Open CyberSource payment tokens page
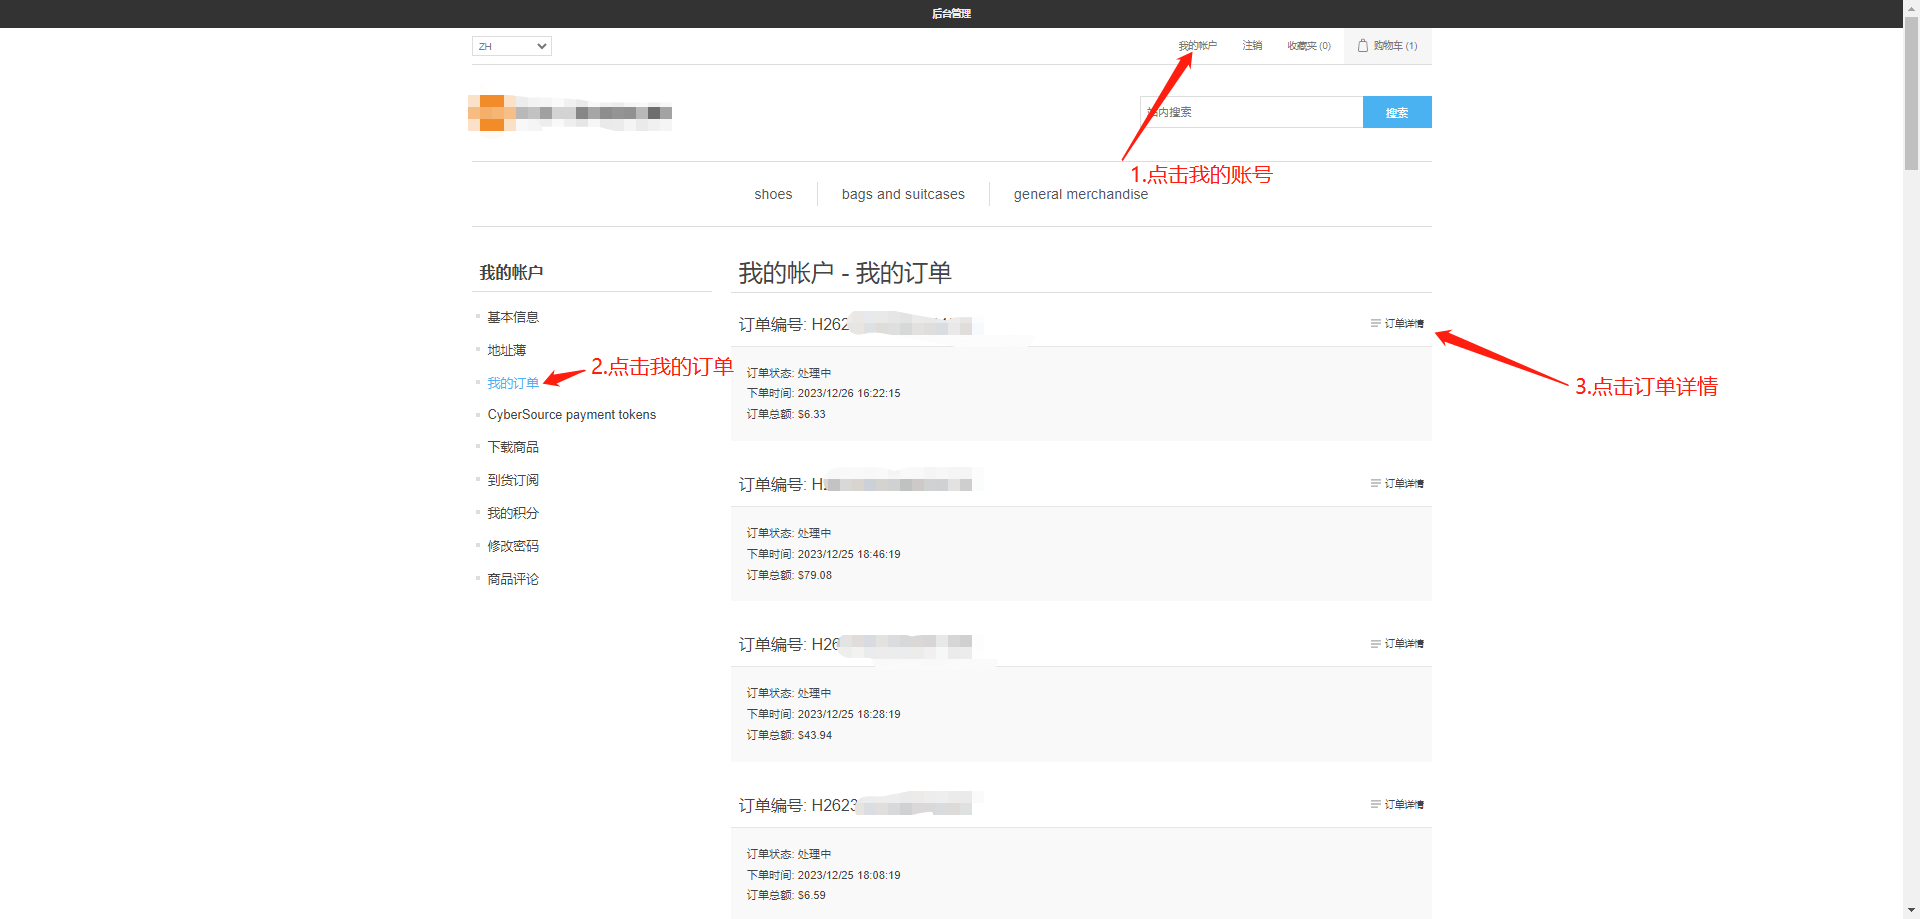Screen dimensions: 1920x919 [x=571, y=415]
